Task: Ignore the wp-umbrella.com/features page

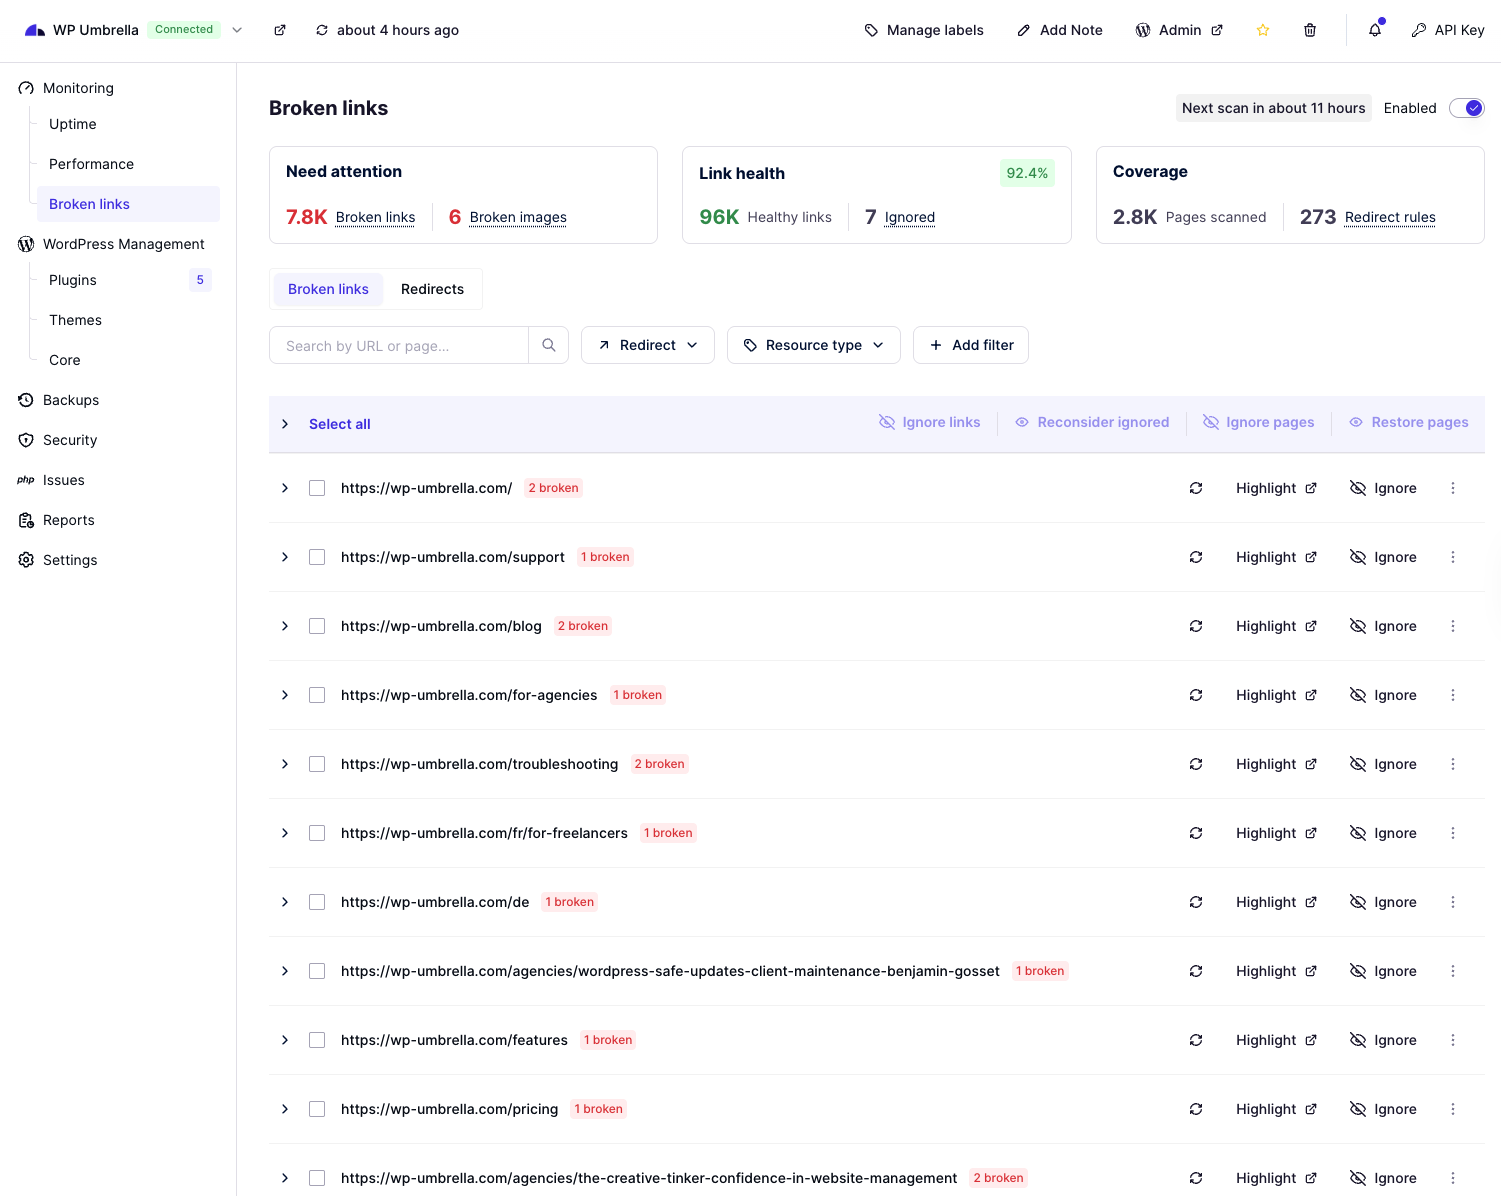Action: pyautogui.click(x=1384, y=1040)
